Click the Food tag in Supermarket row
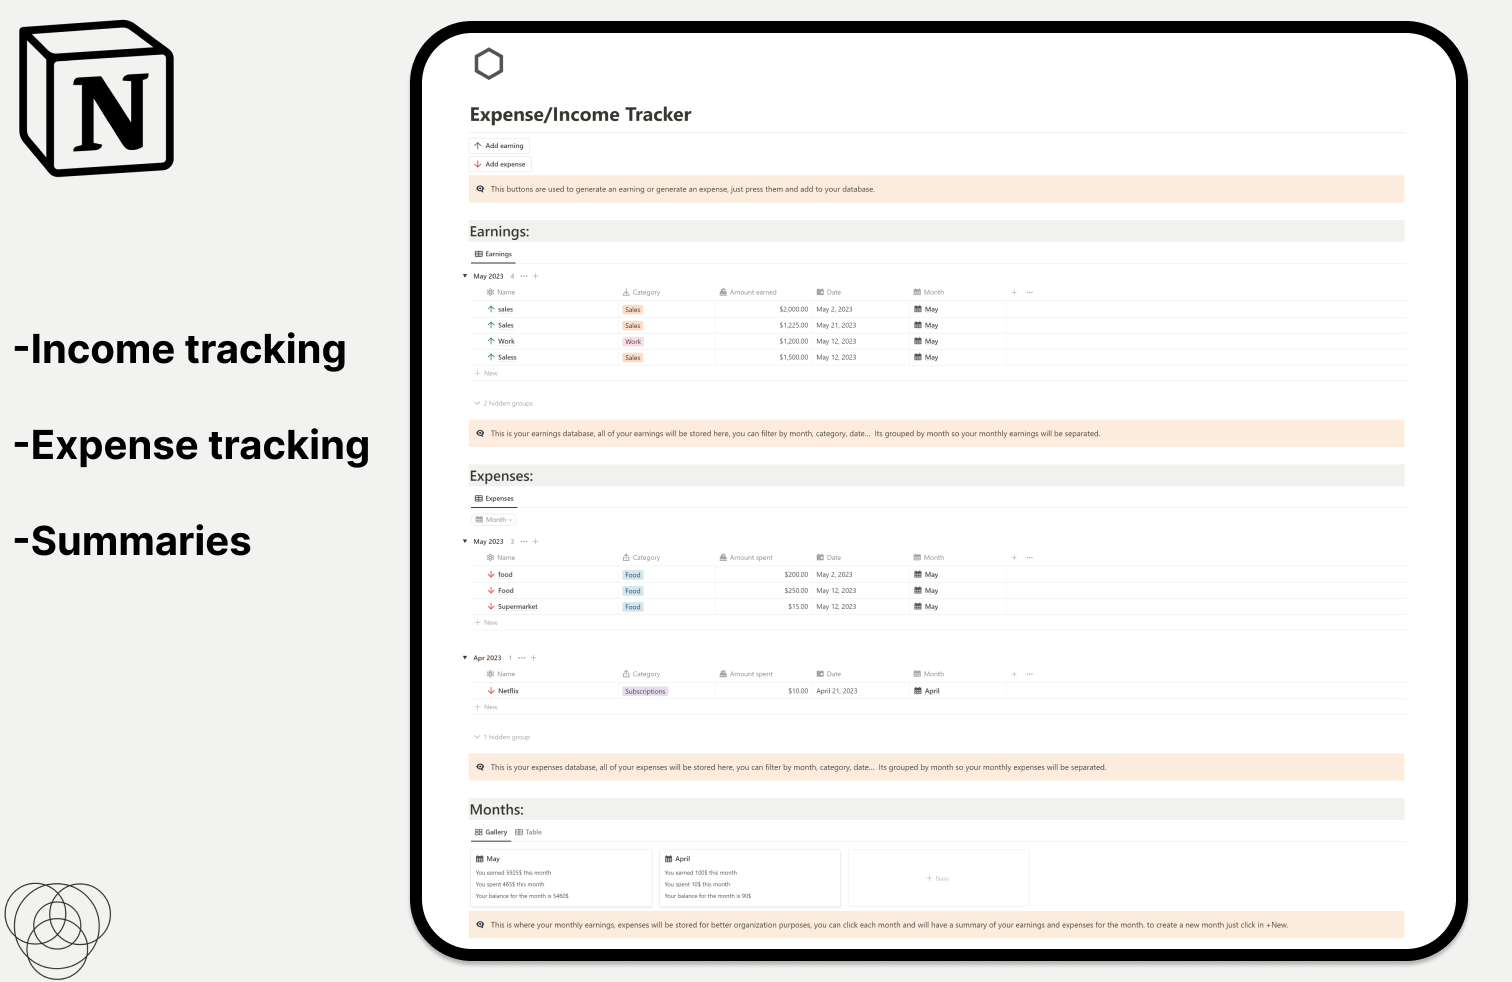Screen dimensions: 1512x982 pos(633,607)
